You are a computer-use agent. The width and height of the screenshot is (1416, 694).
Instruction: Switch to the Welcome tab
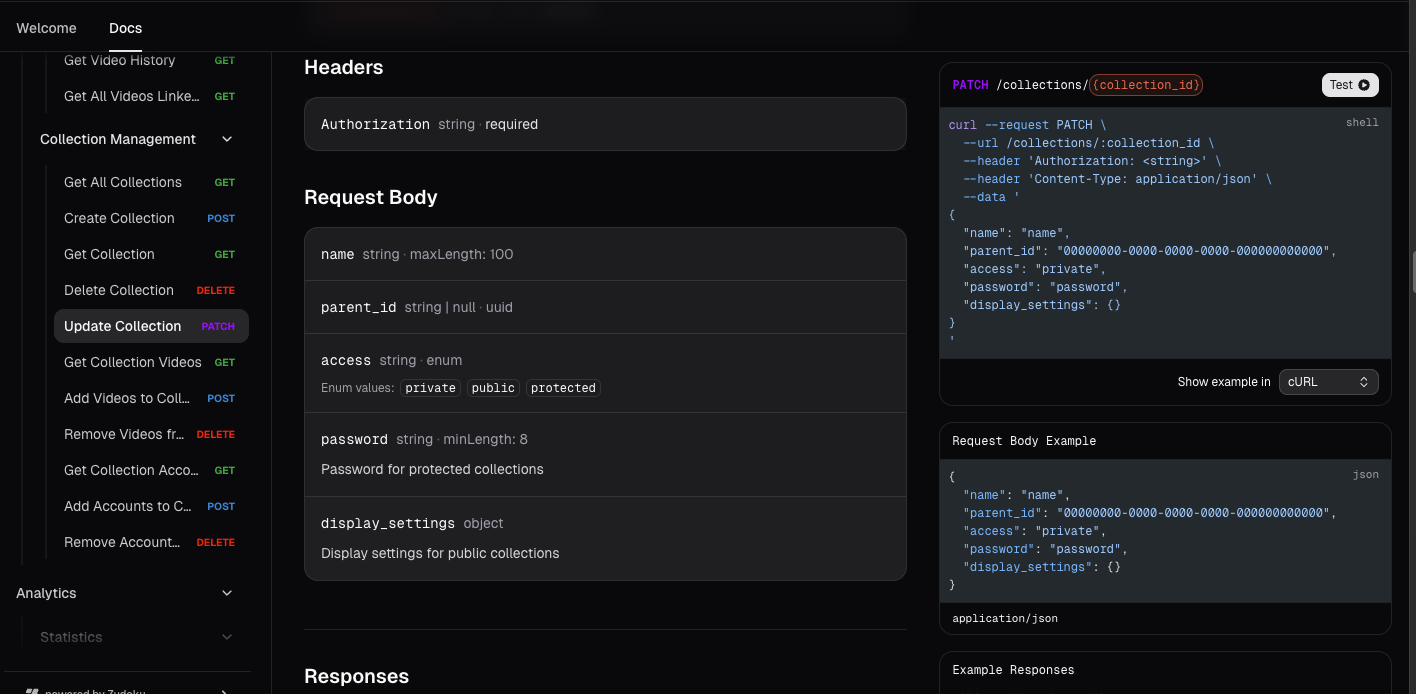[46, 28]
